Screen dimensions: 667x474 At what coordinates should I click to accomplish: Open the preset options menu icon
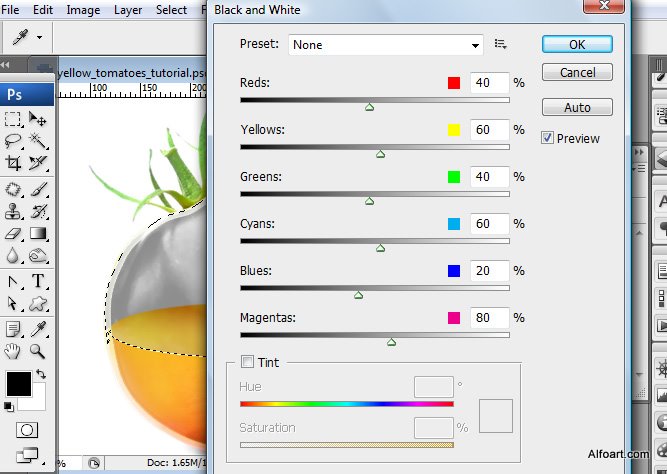click(501, 44)
